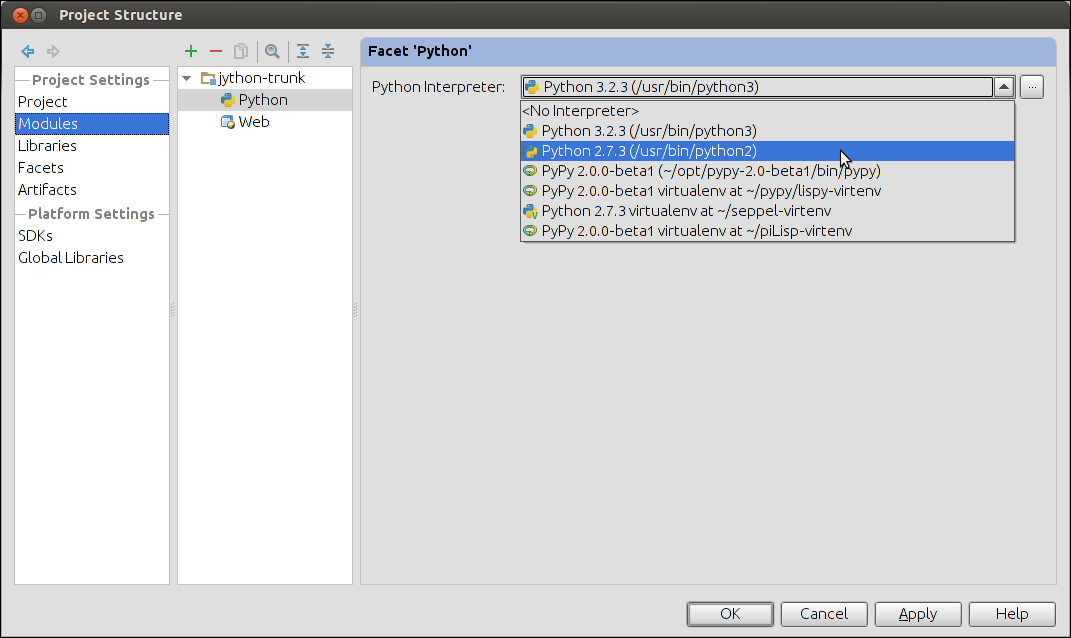Open SDKs under Platform Settings
The height and width of the screenshot is (638, 1071).
[x=35, y=236]
